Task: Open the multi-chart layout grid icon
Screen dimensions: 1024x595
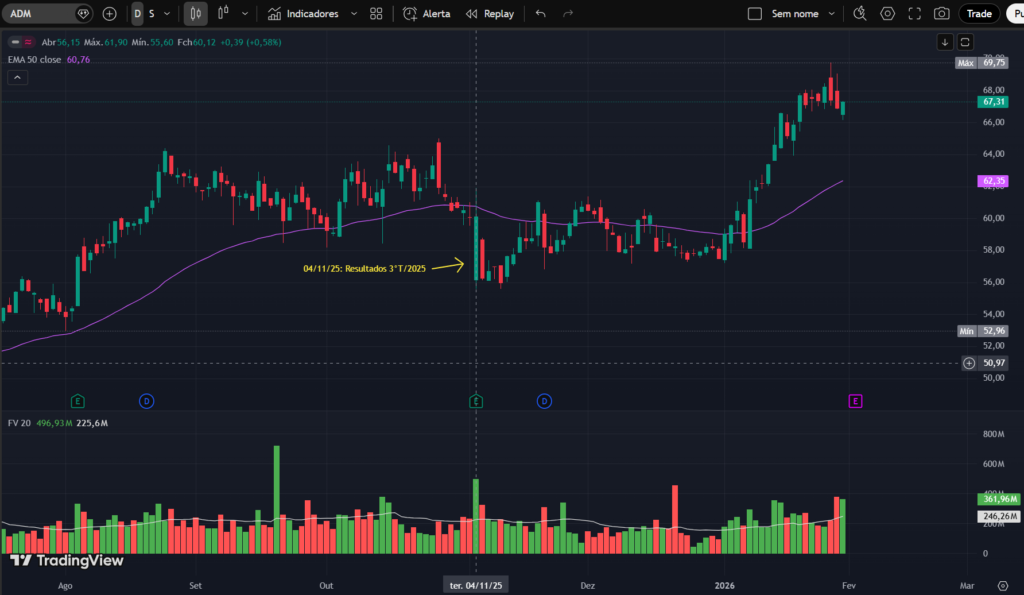Action: (375, 14)
